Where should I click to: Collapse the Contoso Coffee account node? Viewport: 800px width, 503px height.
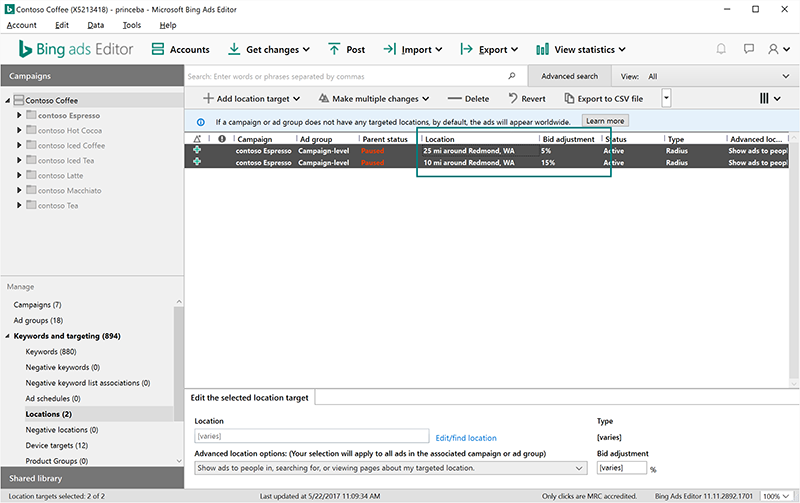pyautogui.click(x=8, y=100)
